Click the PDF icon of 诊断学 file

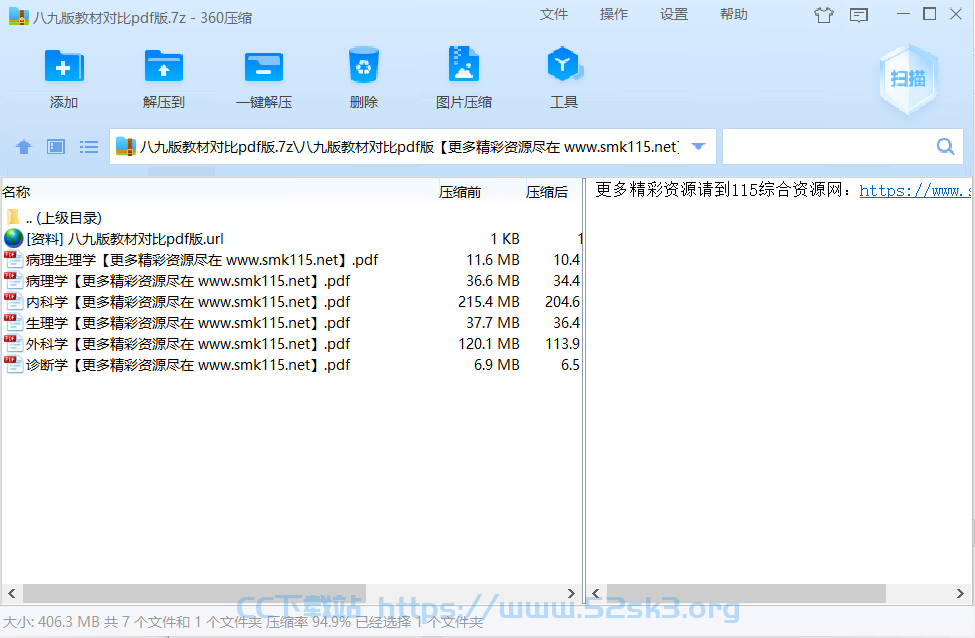coord(13,364)
